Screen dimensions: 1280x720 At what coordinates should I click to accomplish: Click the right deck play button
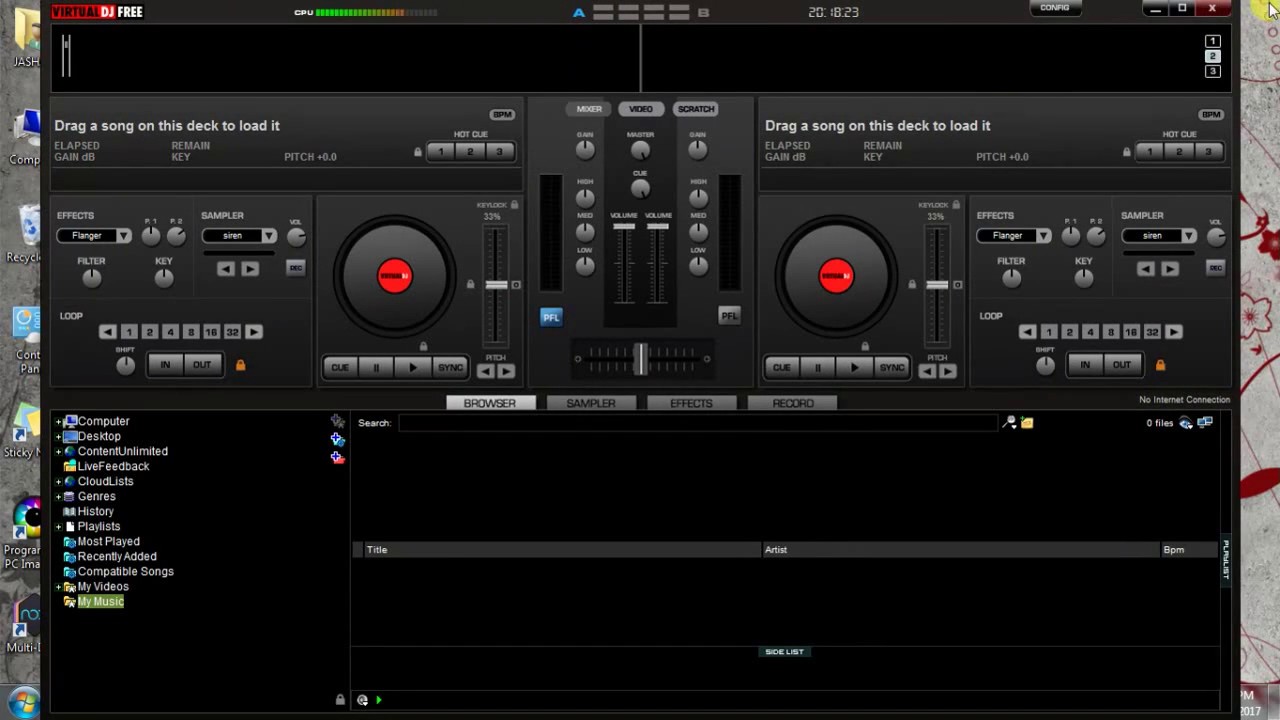coord(854,368)
